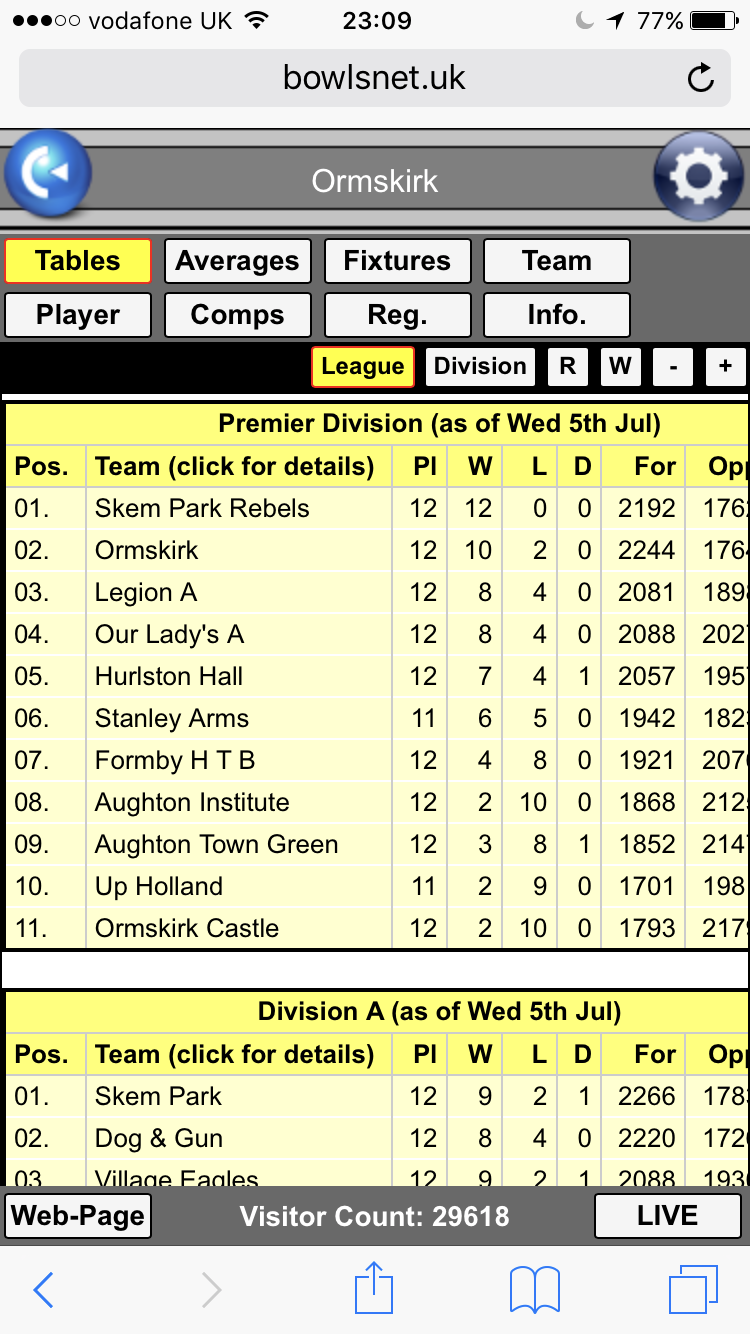Toggle the W option button
This screenshot has height=1334, width=750.
(x=620, y=367)
